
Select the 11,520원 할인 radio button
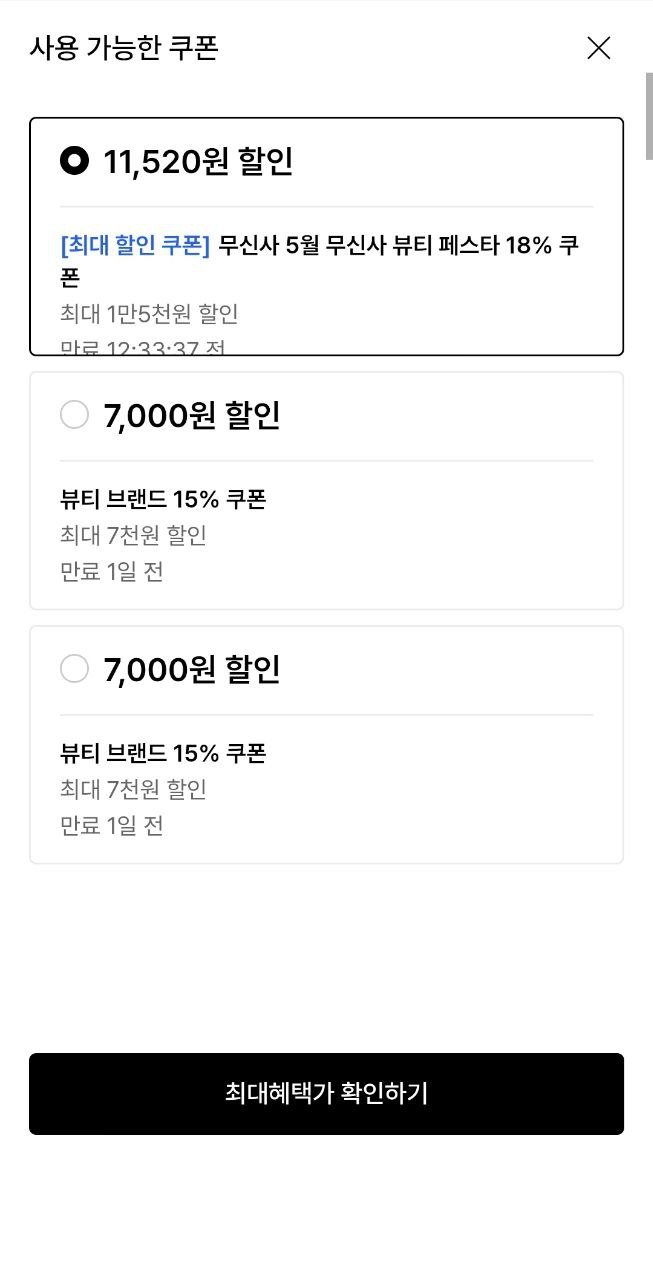(75, 161)
